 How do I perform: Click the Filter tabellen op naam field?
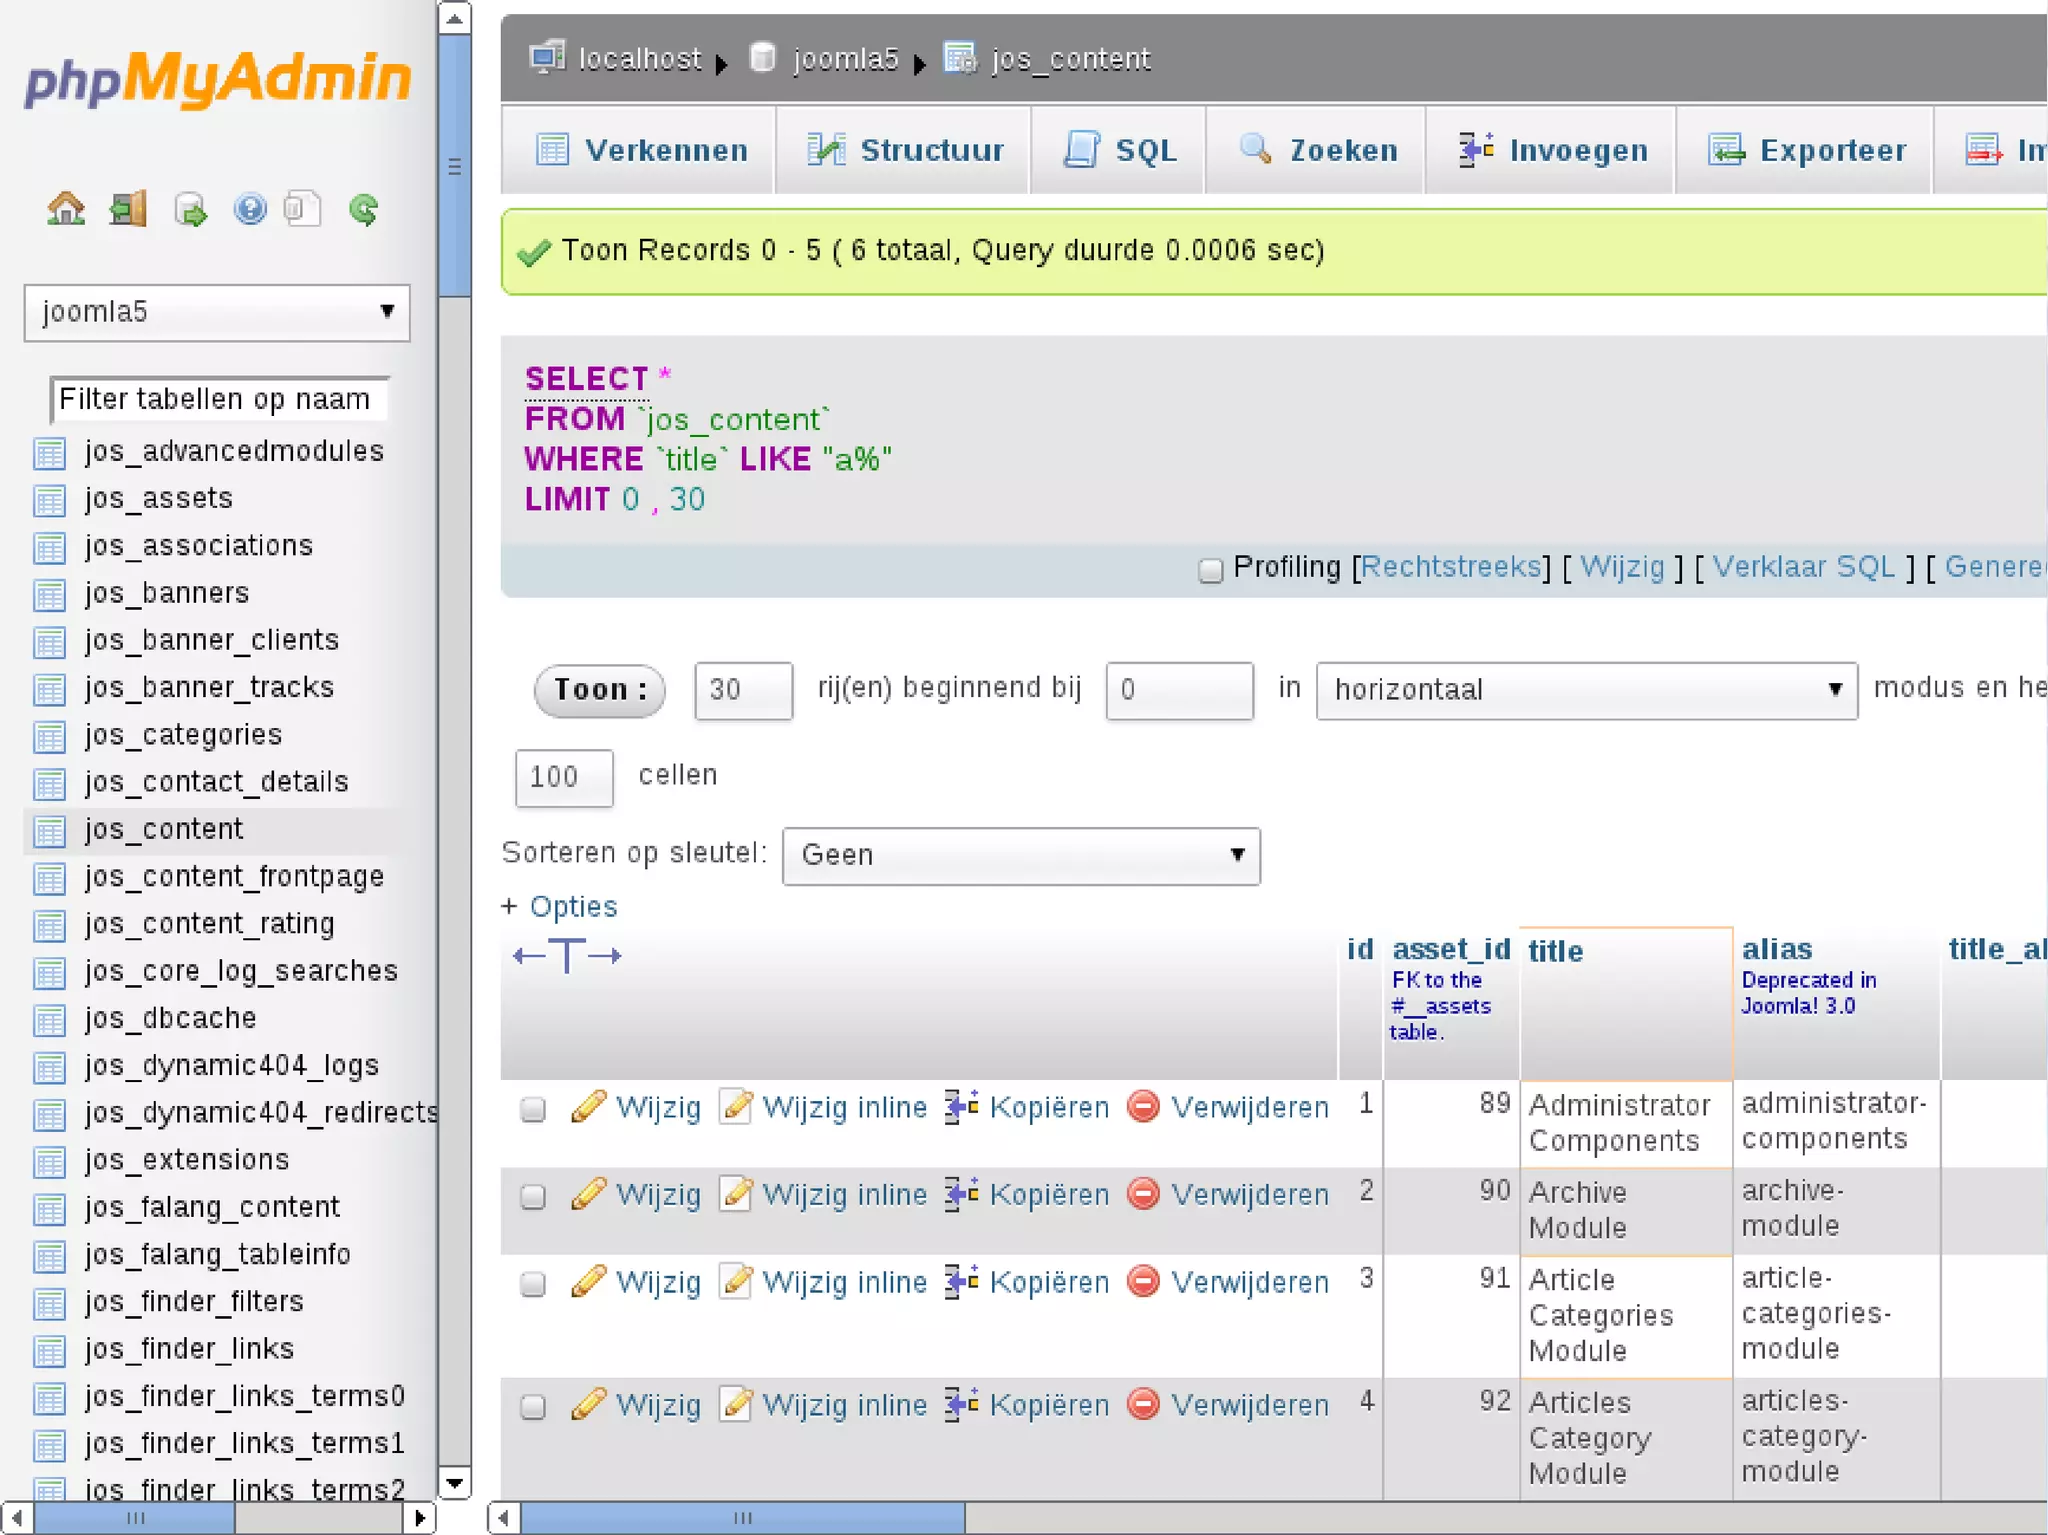coord(219,399)
